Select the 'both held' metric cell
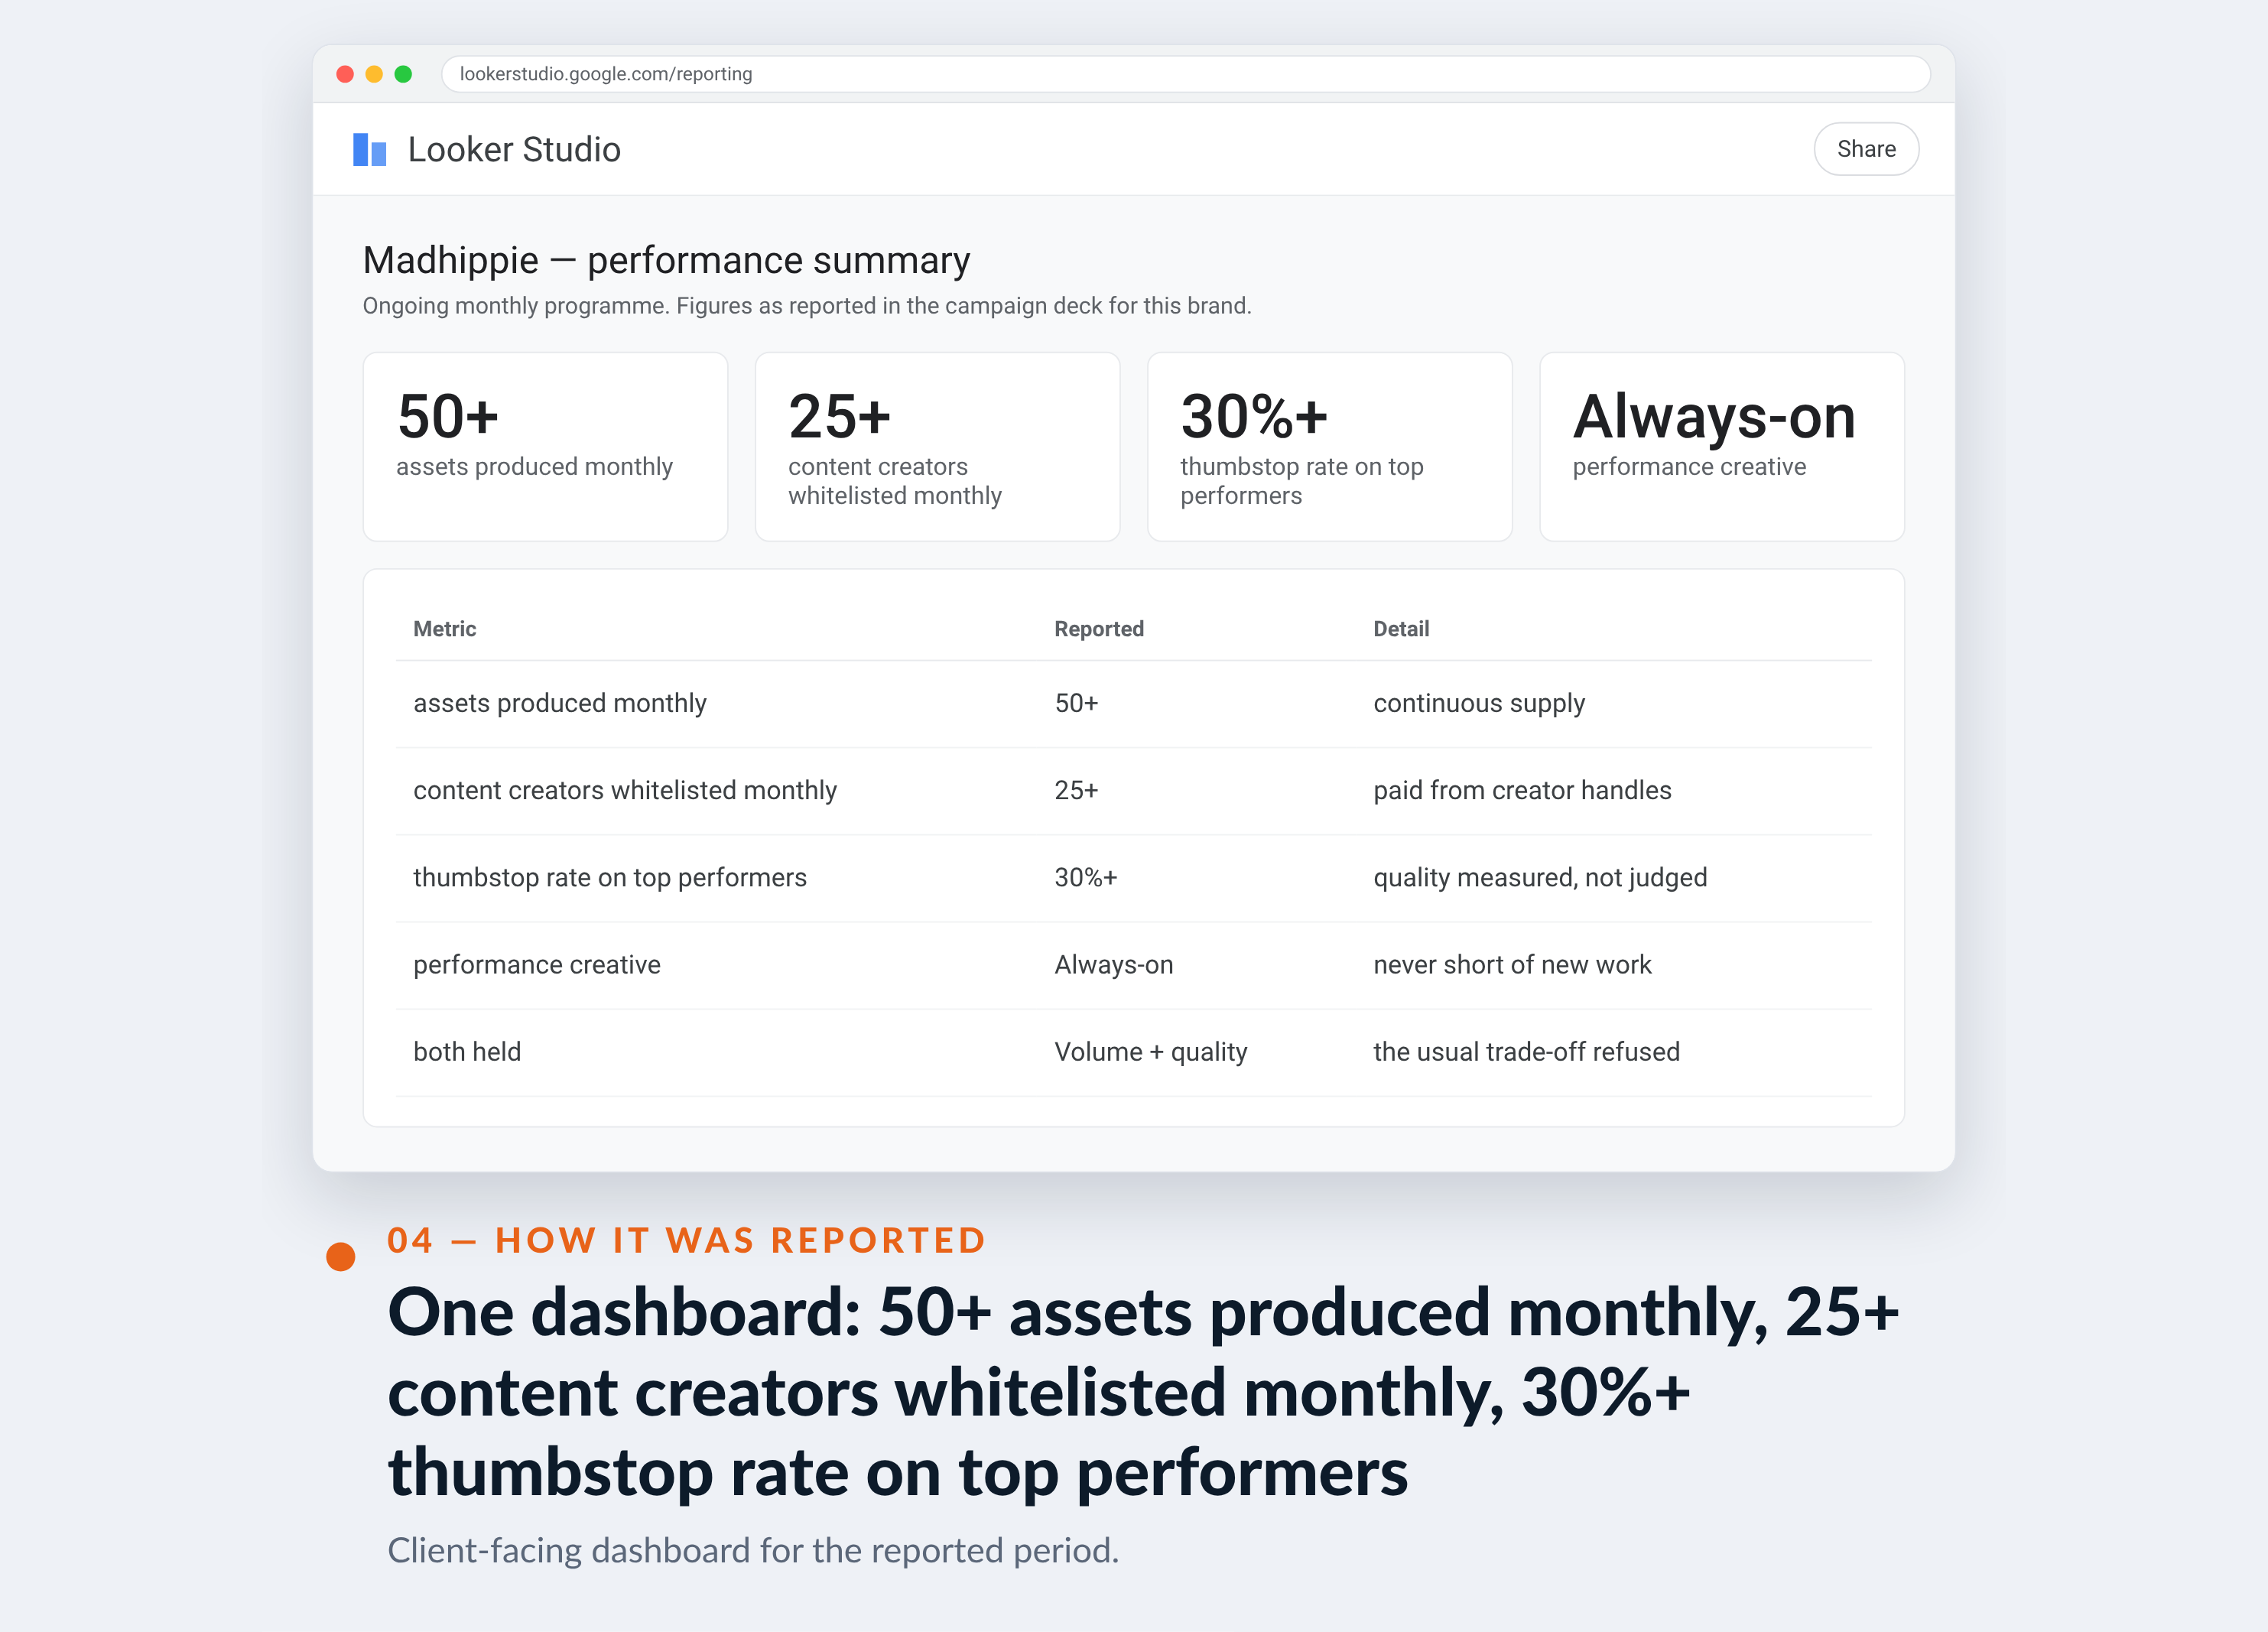 tap(466, 1051)
